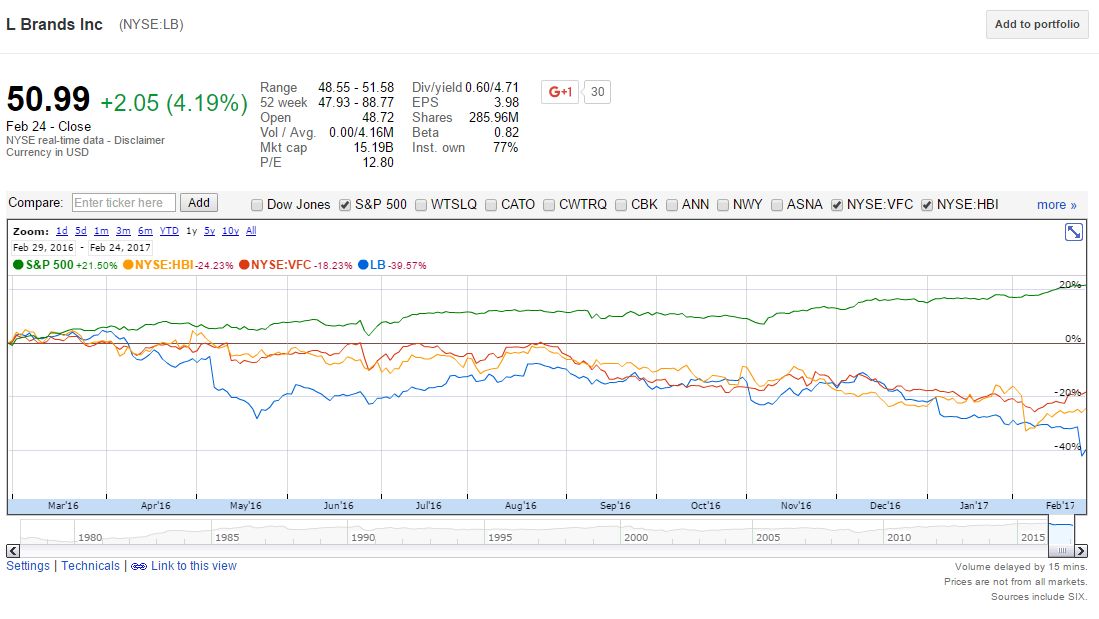Click the orange NYSE:HBI legend dot

(128, 265)
